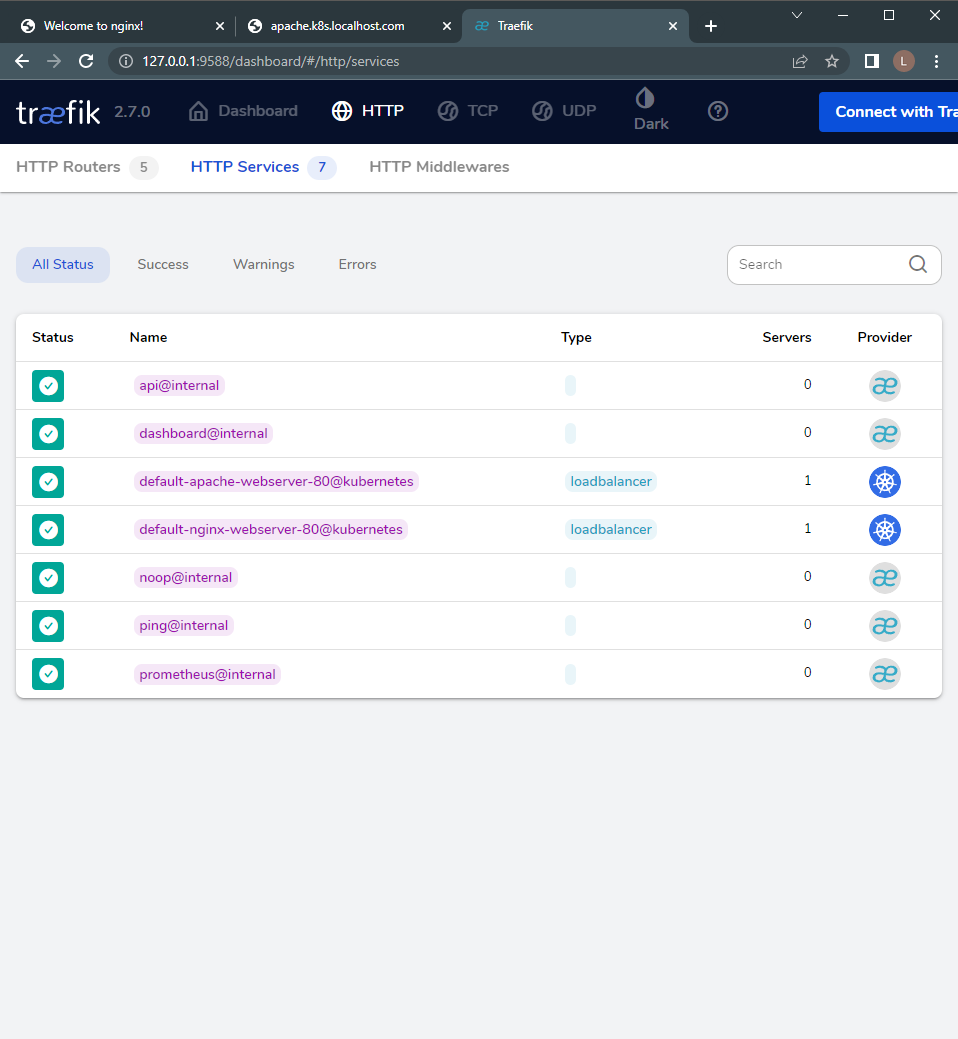
Task: Go to the UDP section
Action: click(x=564, y=111)
